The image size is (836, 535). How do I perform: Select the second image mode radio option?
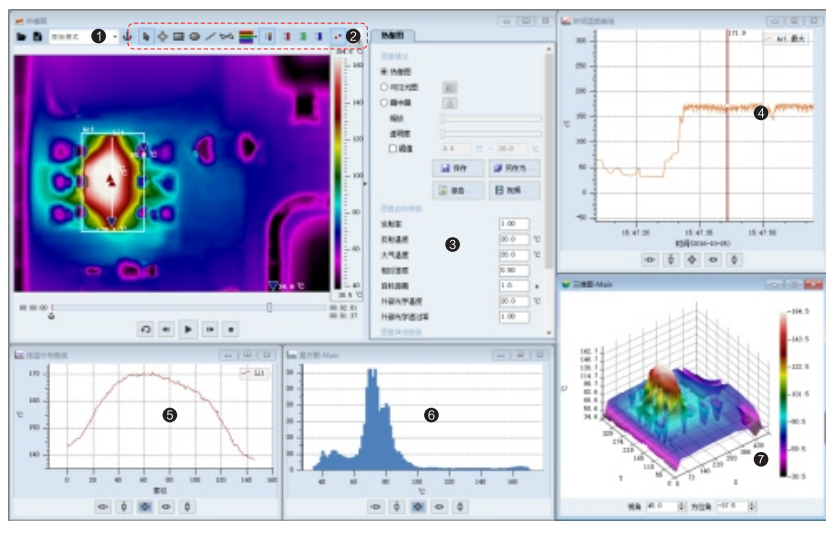point(385,87)
